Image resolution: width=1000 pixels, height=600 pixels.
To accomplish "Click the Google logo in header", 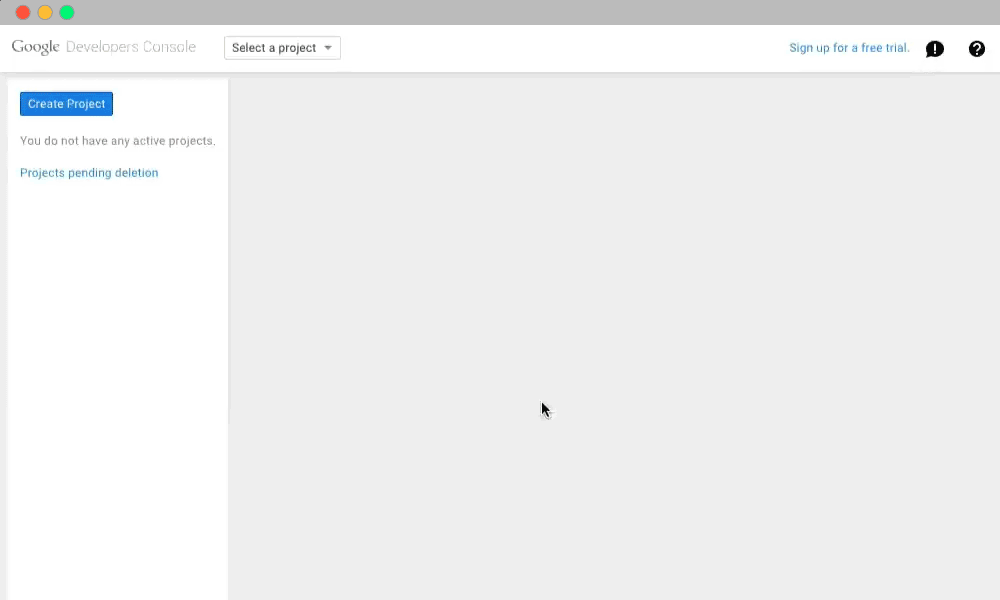I will [36, 47].
